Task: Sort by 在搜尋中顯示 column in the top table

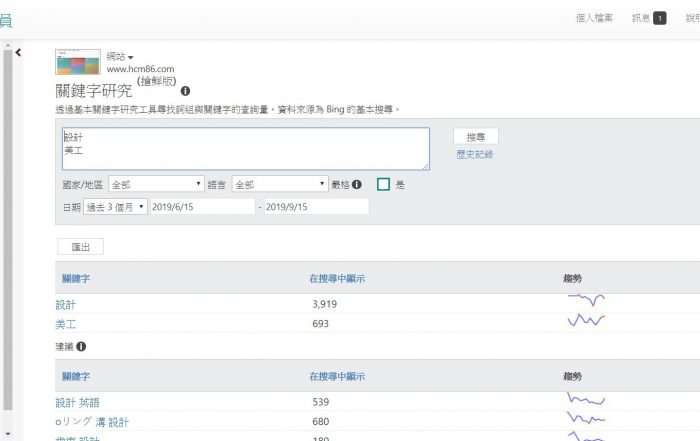Action: coord(338,277)
